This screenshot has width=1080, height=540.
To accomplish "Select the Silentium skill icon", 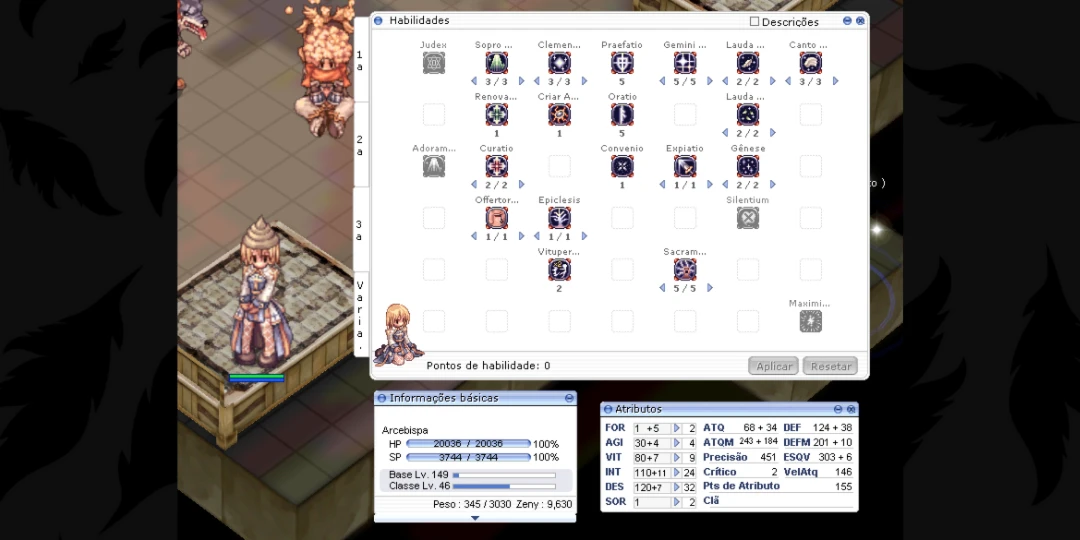I will 748,218.
